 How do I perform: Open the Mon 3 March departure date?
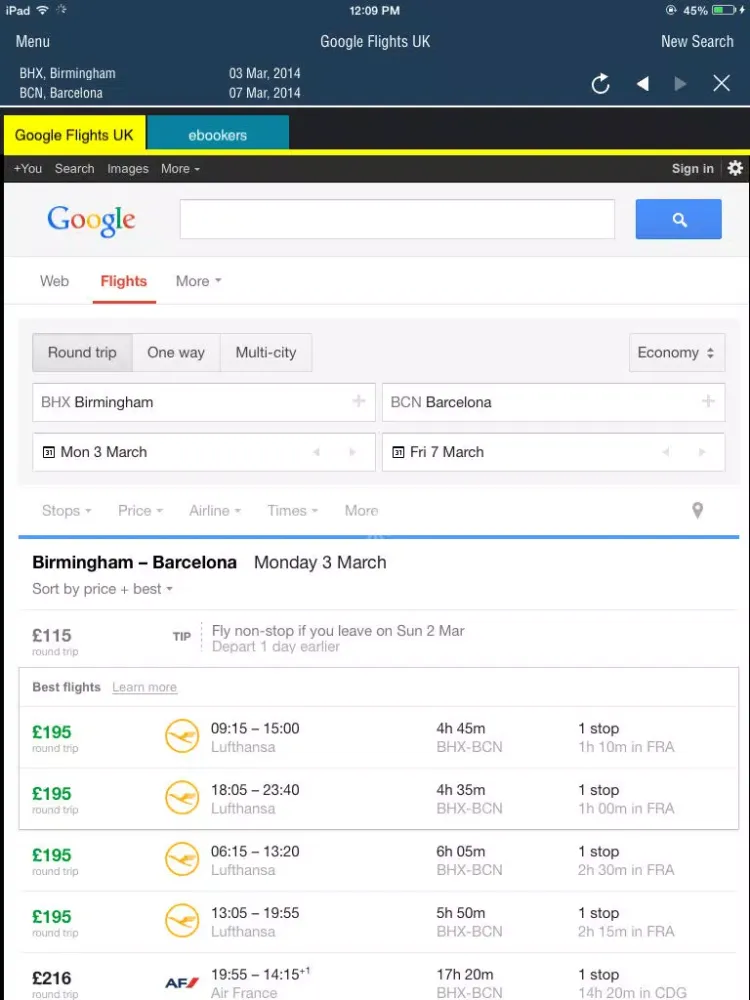pyautogui.click(x=203, y=452)
